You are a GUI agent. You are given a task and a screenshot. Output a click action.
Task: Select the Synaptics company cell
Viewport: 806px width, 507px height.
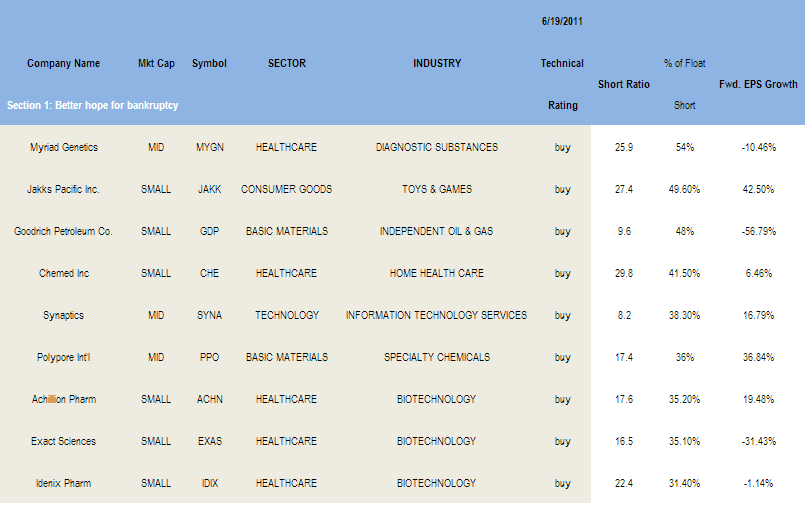tap(63, 315)
